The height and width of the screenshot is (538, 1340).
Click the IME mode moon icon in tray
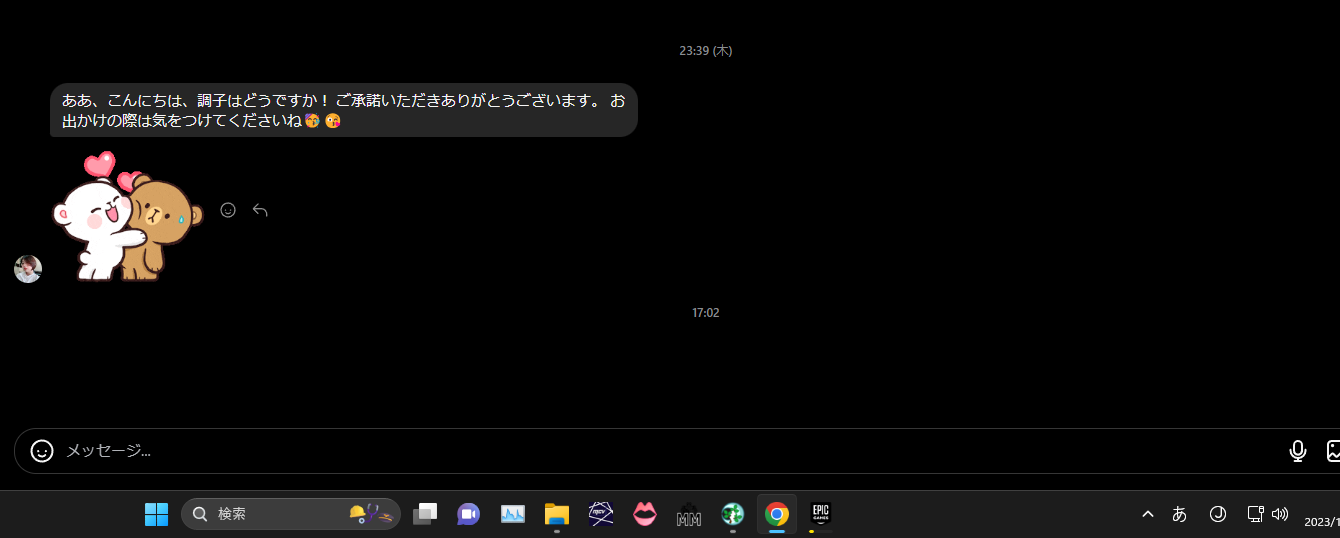tap(1218, 514)
